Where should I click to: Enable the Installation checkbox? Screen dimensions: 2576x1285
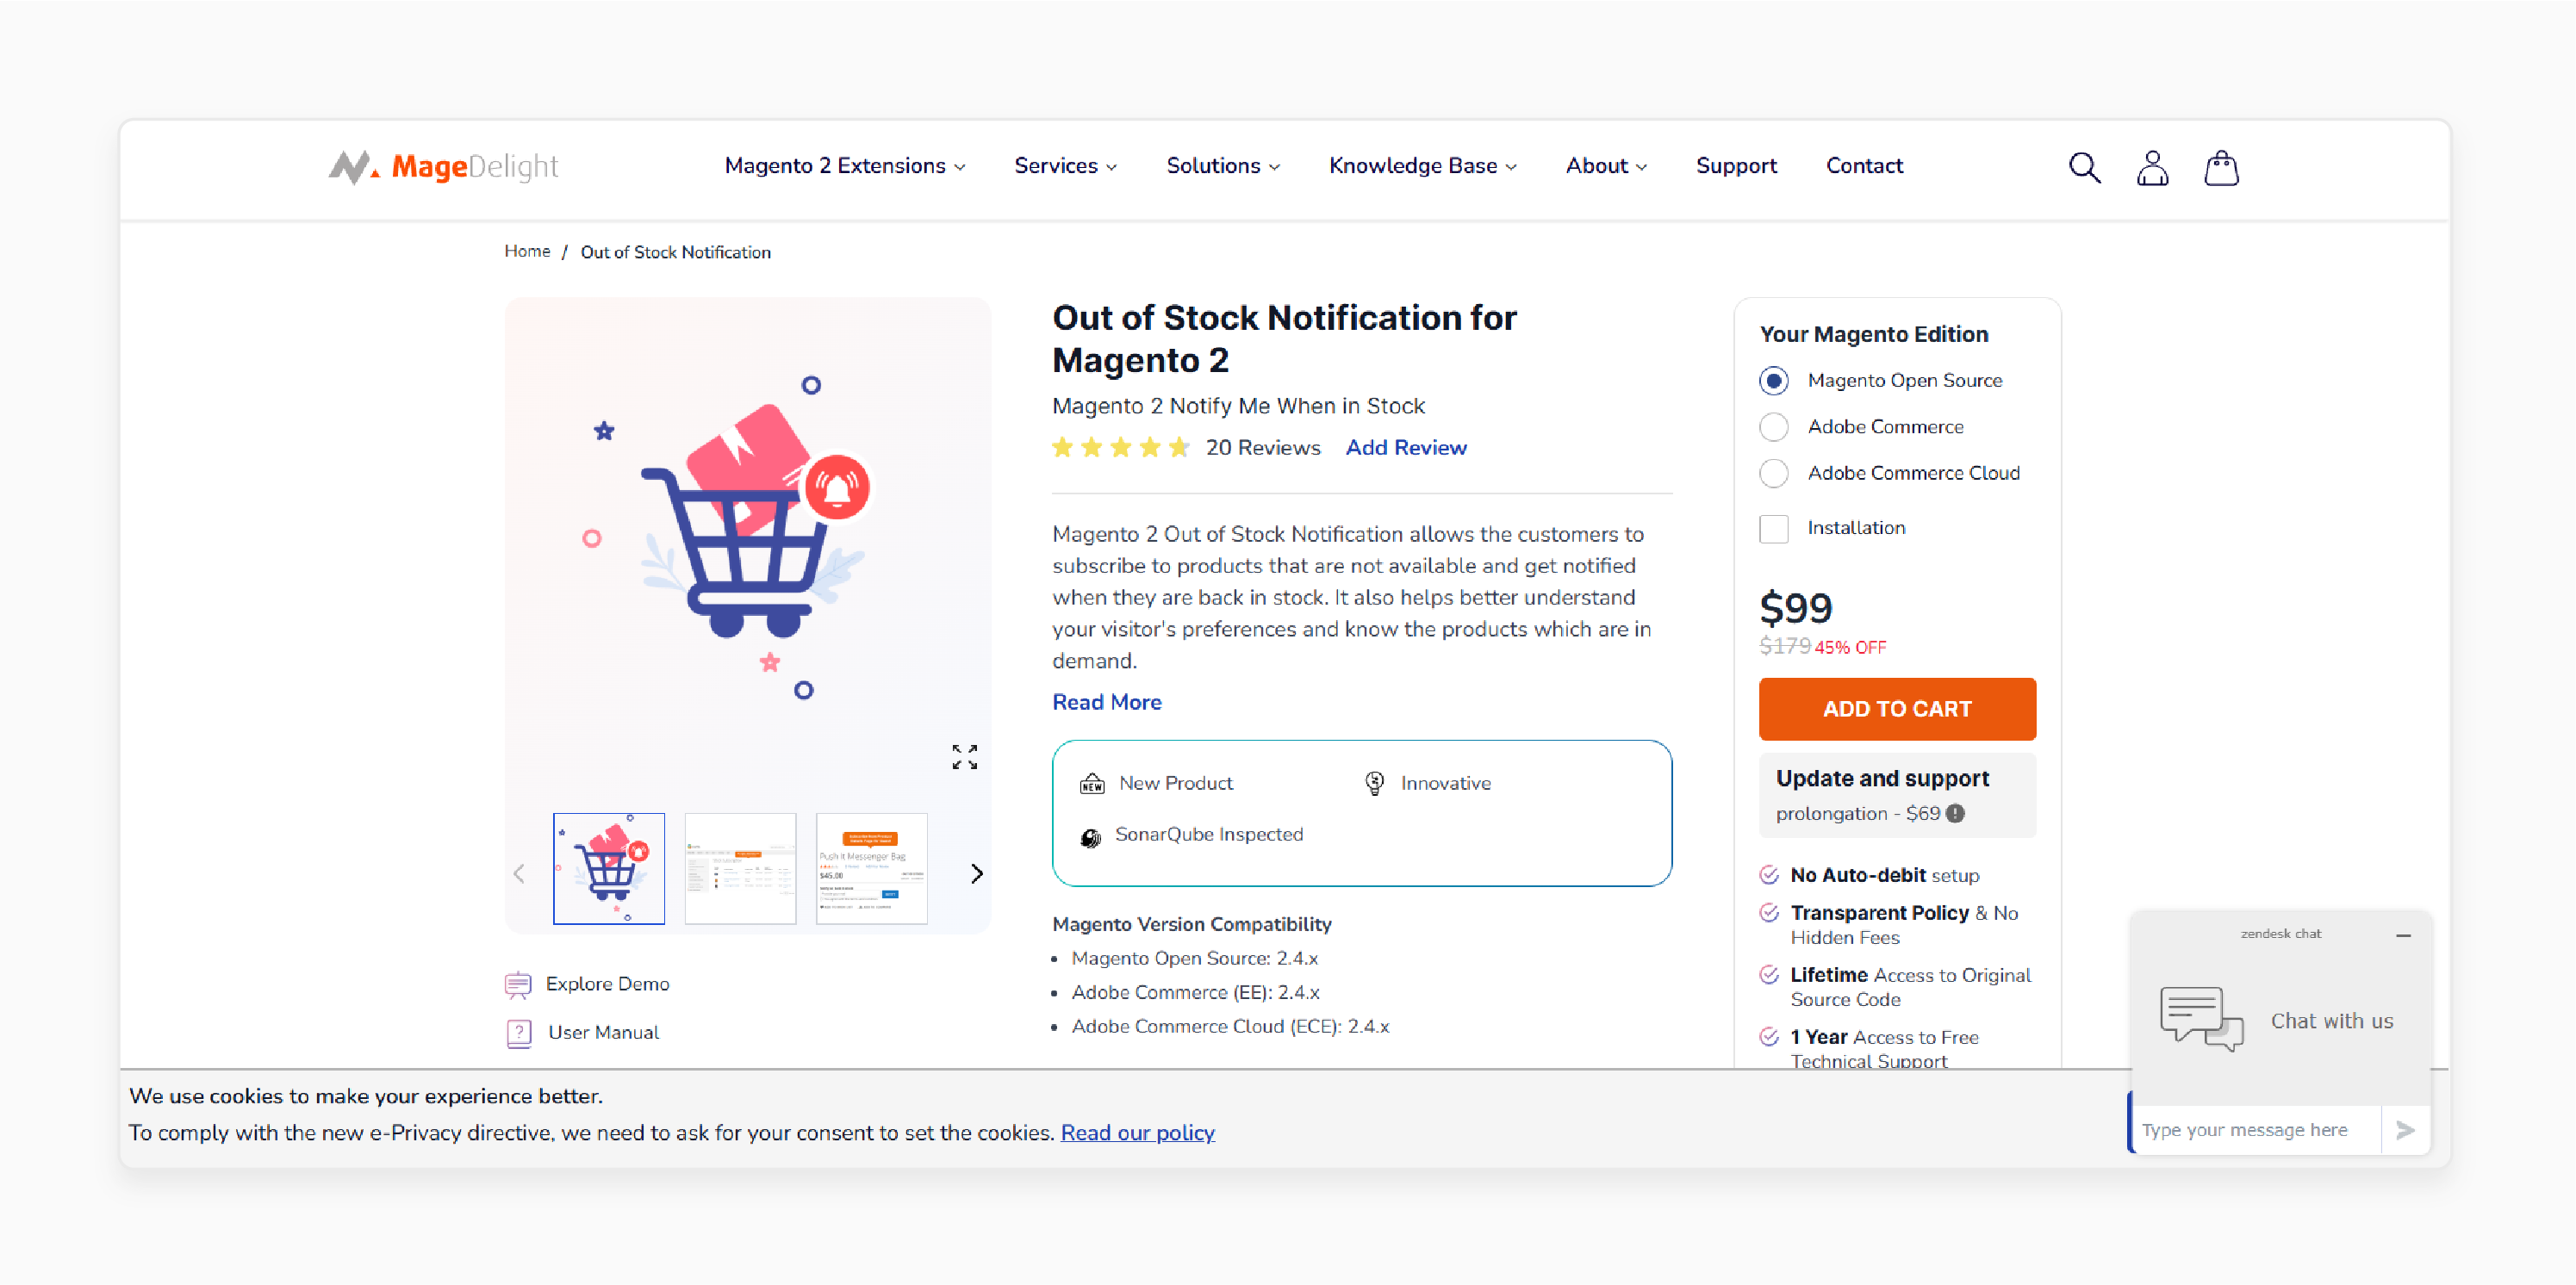click(1774, 528)
